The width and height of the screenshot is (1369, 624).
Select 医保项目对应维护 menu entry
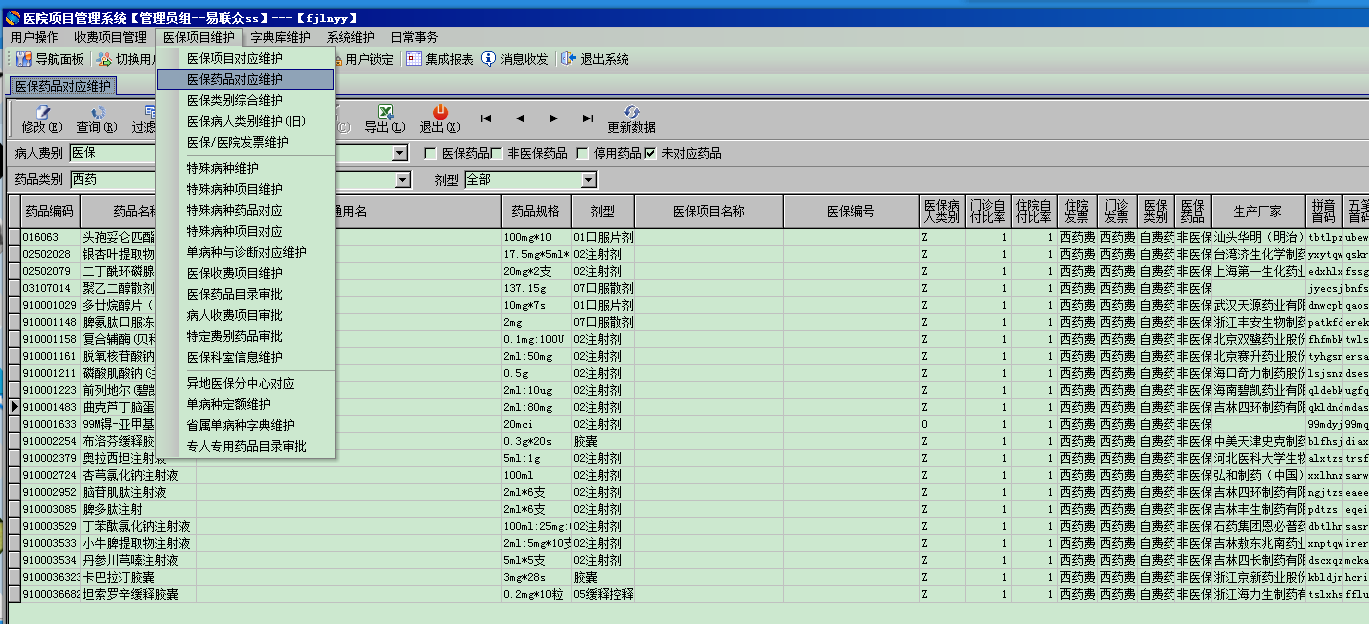click(x=246, y=58)
